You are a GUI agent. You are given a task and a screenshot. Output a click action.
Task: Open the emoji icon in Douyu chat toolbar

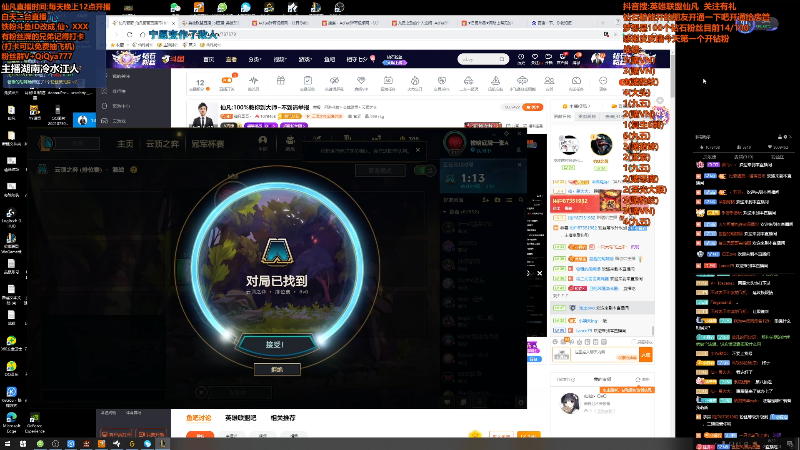point(556,342)
